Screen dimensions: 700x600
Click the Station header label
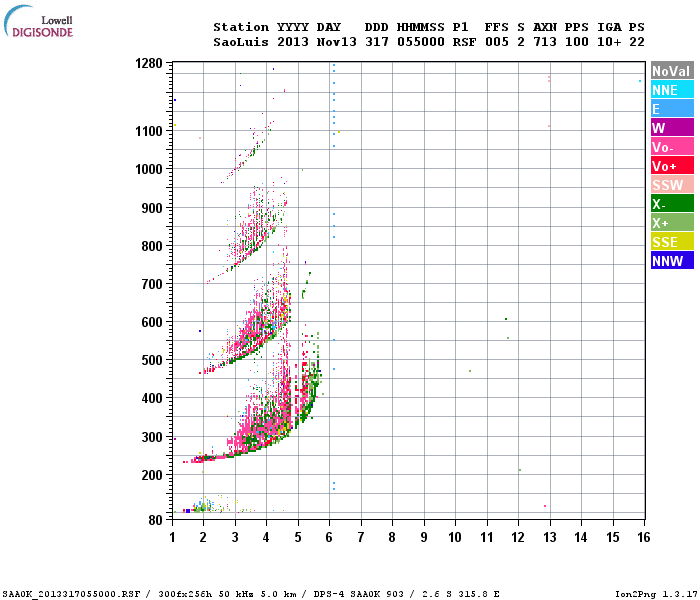click(x=241, y=27)
